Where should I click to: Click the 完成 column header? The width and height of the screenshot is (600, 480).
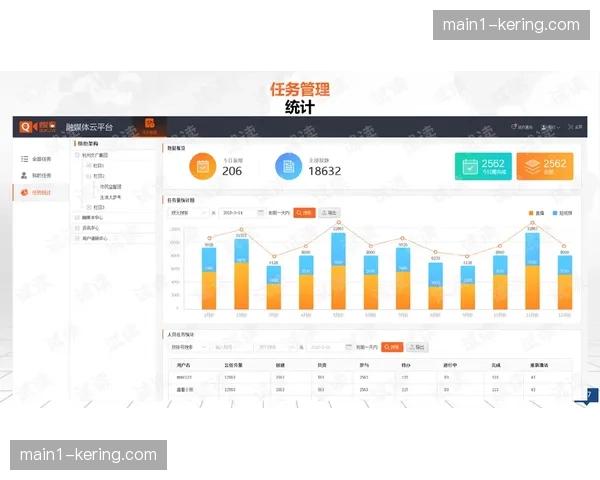(x=496, y=365)
